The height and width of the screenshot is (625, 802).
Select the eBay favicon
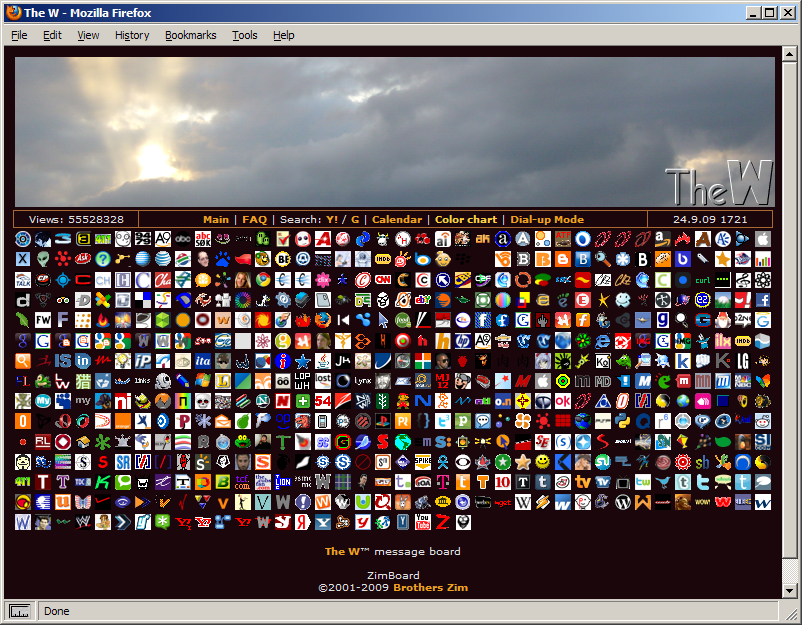pos(422,300)
